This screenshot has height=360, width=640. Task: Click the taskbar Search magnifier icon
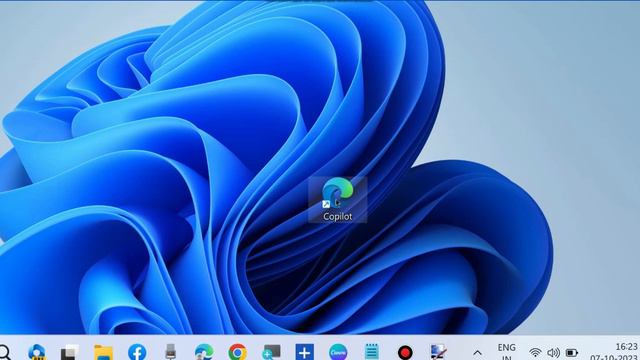click(x=4, y=352)
